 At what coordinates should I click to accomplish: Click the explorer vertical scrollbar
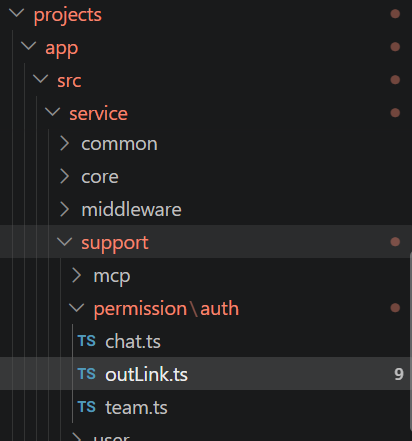(x=410, y=342)
